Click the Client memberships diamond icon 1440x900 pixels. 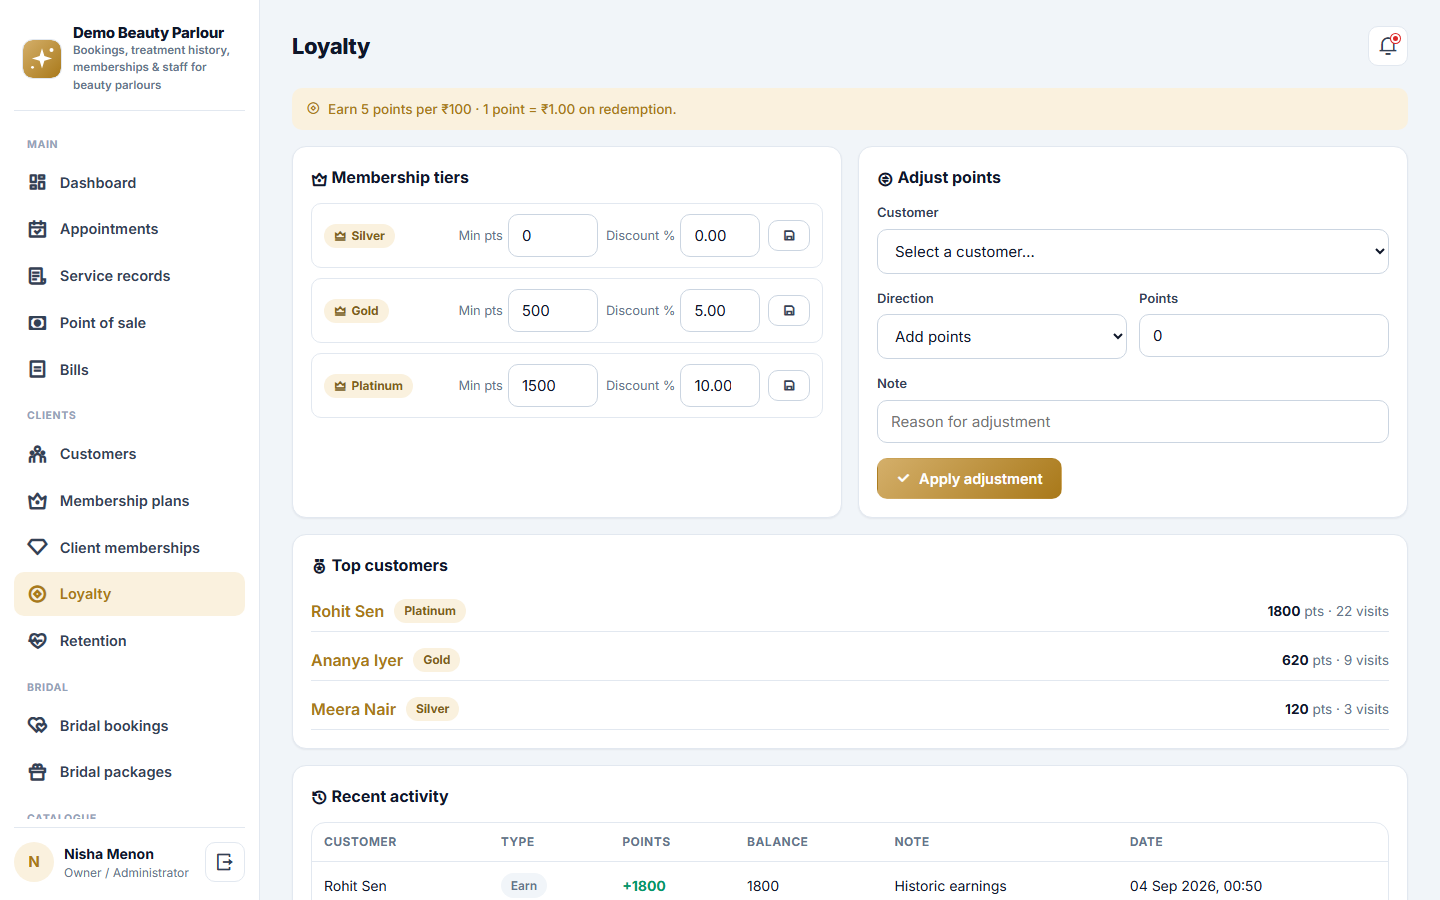pos(38,548)
